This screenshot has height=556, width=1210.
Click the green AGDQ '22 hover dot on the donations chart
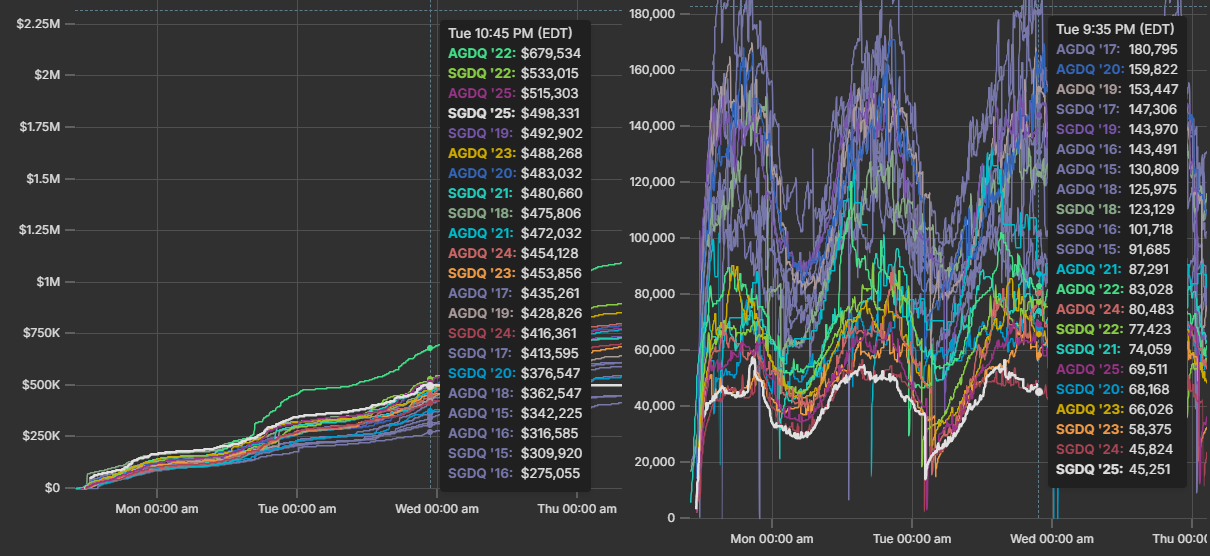tap(431, 348)
